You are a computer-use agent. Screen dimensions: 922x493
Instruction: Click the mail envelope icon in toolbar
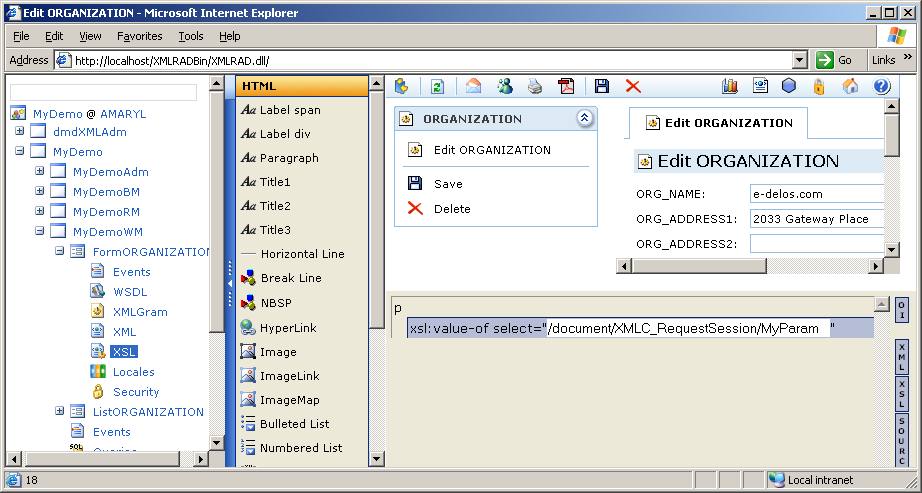[x=474, y=86]
